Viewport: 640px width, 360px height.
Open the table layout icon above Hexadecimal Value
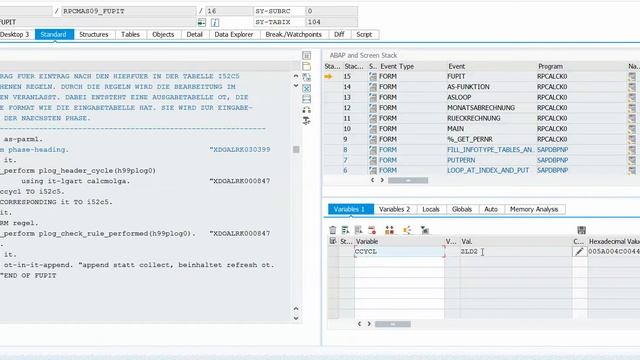coord(582,230)
